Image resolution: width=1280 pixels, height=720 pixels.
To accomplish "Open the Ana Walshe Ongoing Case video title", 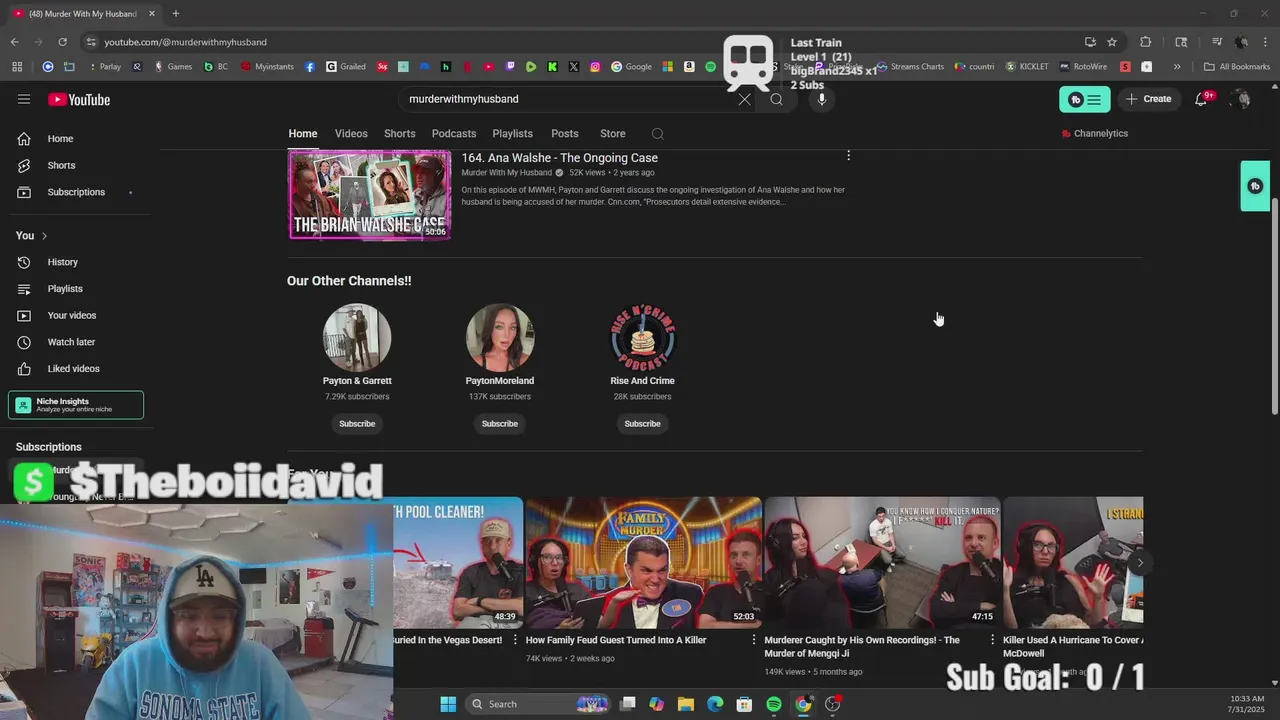I will coord(559,158).
